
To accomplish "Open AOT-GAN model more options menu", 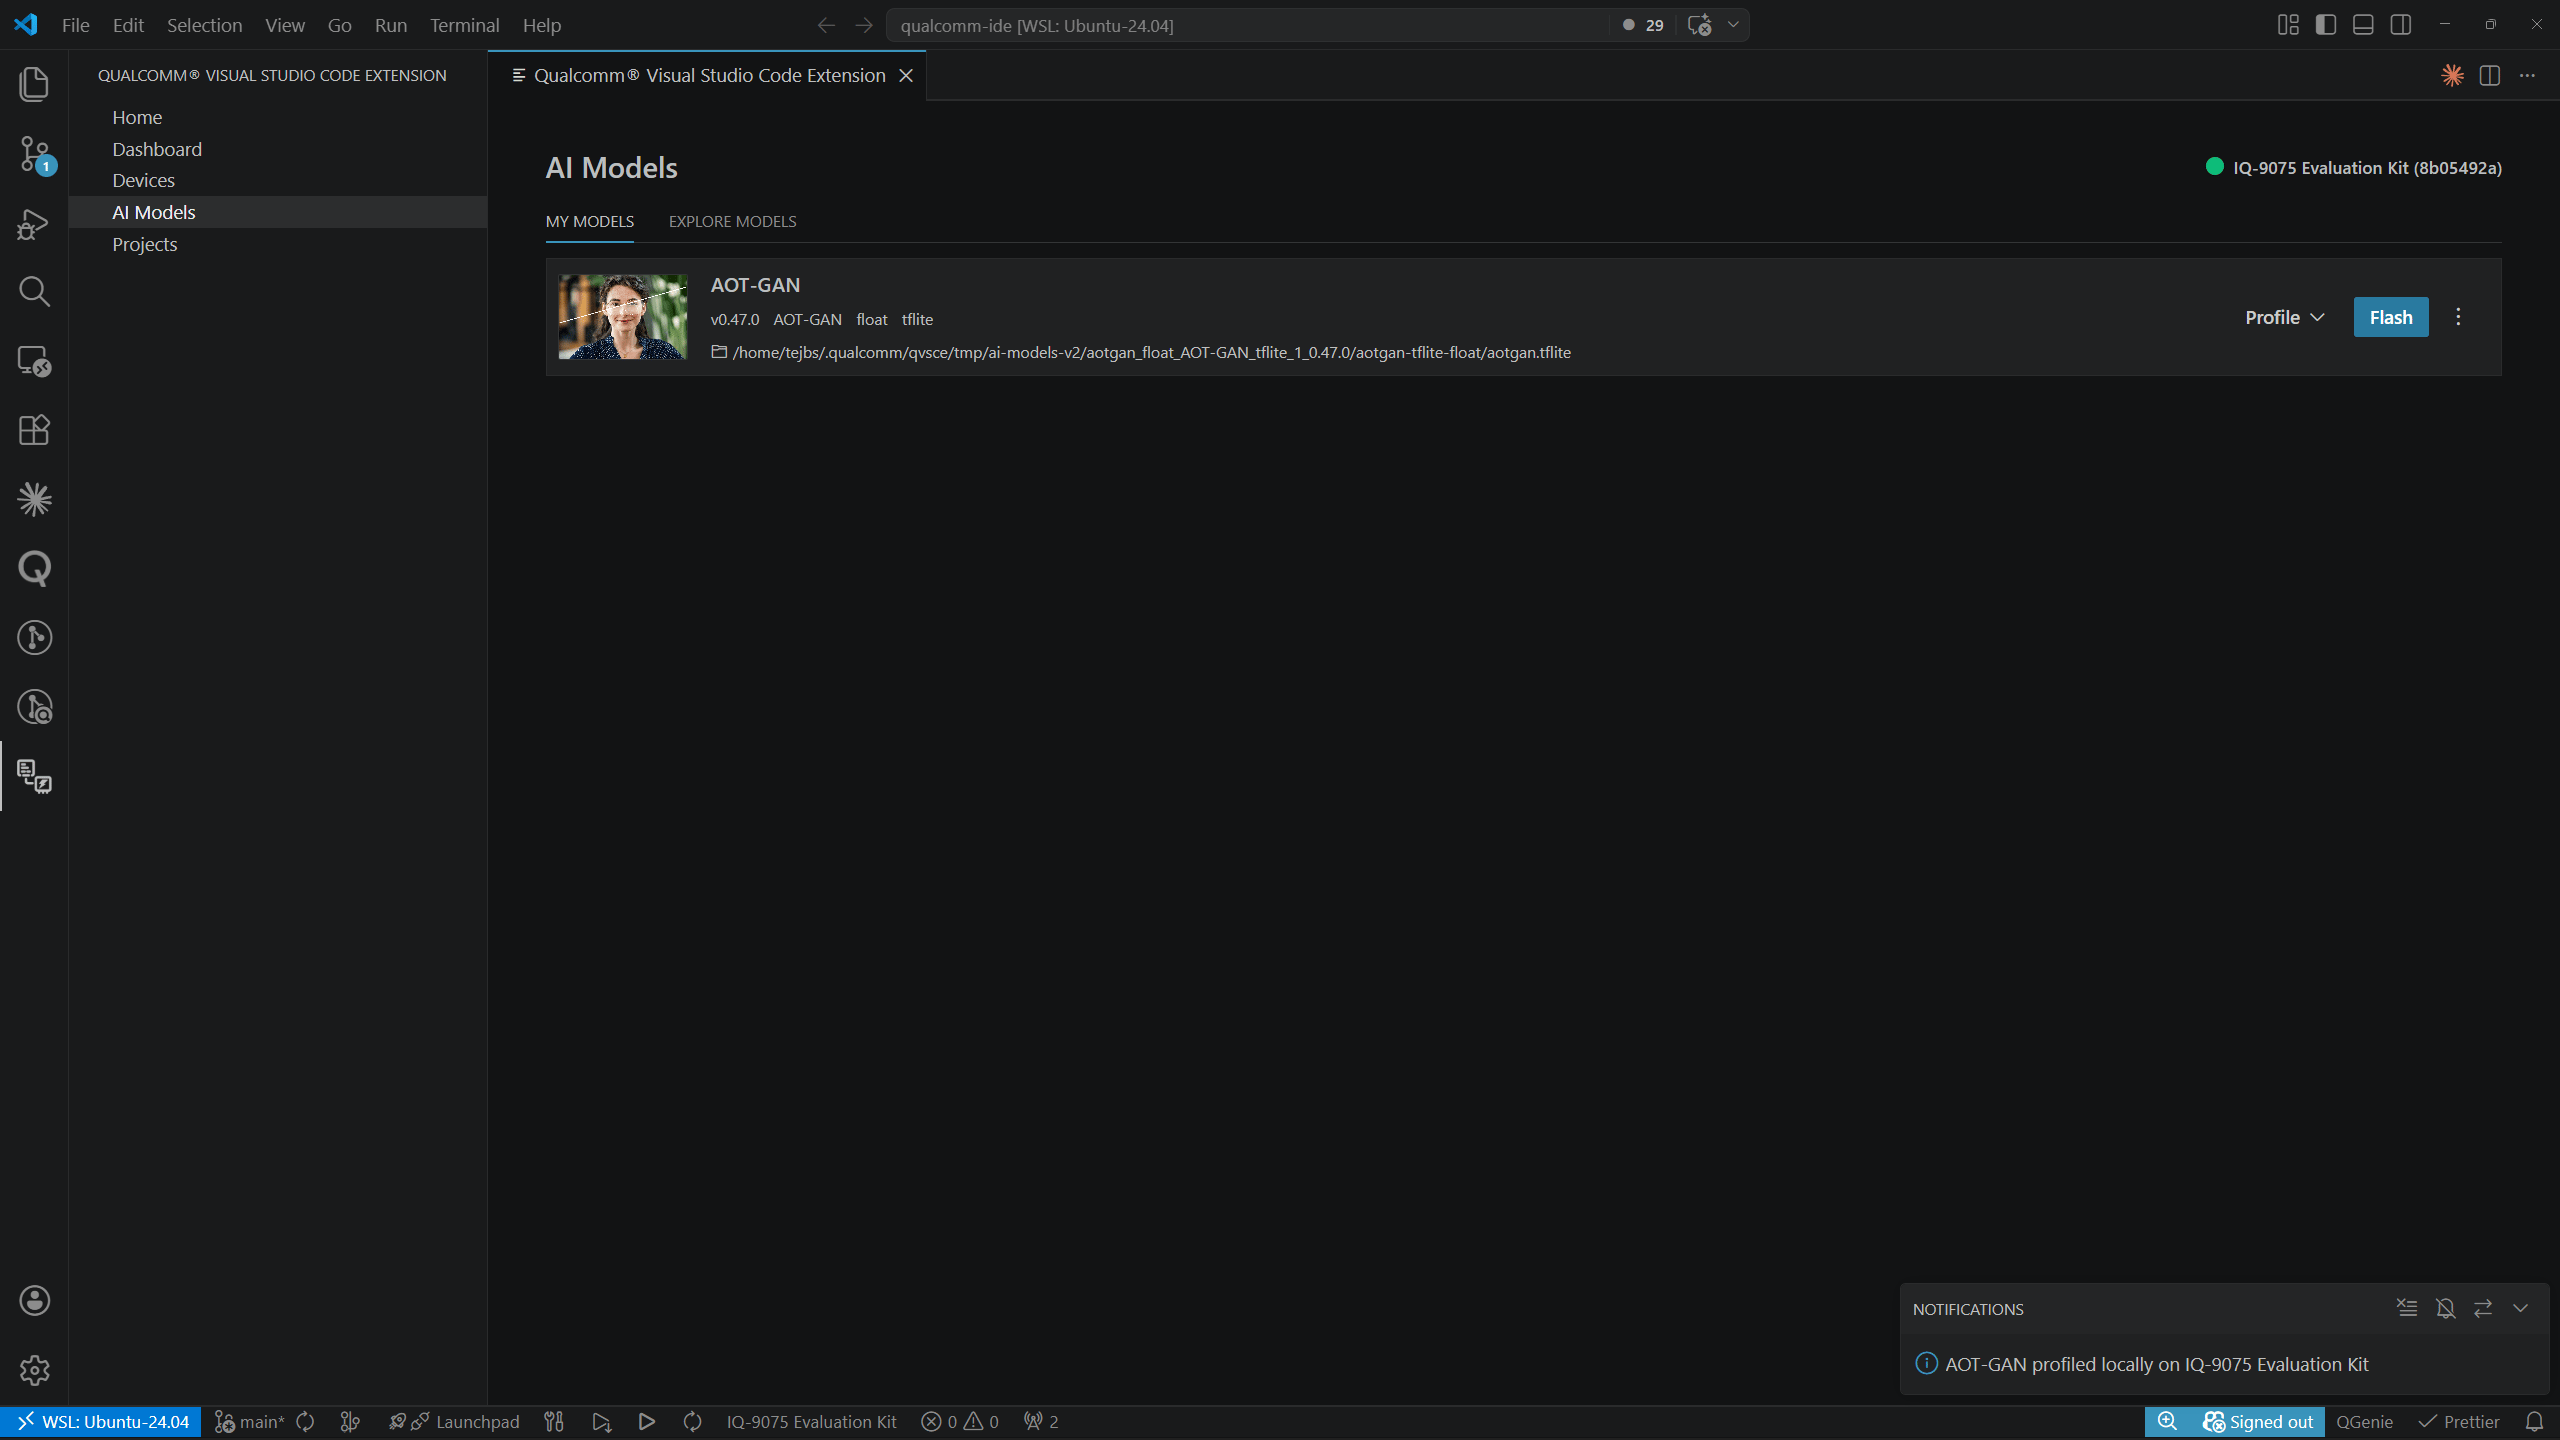I will click(2458, 317).
